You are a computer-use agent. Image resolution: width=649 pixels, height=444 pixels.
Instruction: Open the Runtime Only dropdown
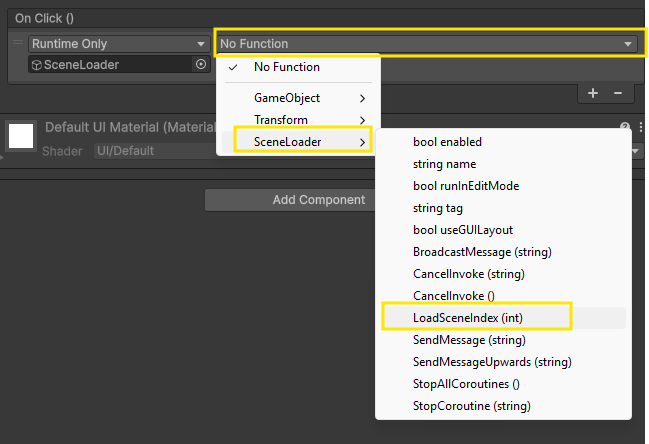tap(118, 43)
